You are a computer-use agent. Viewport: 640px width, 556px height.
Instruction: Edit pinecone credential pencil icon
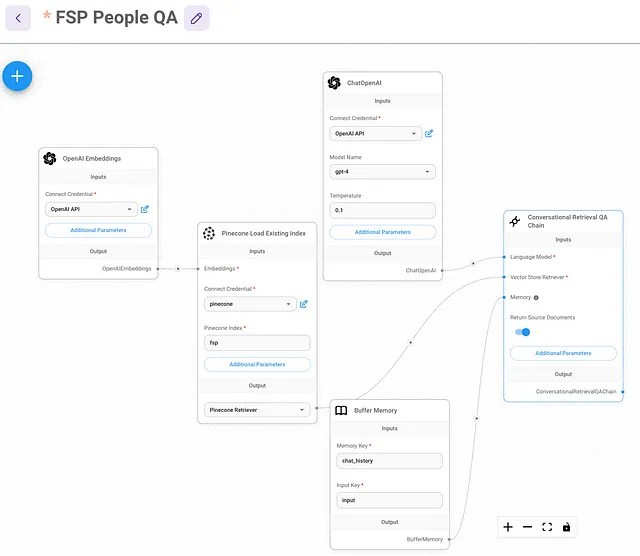pyautogui.click(x=304, y=304)
